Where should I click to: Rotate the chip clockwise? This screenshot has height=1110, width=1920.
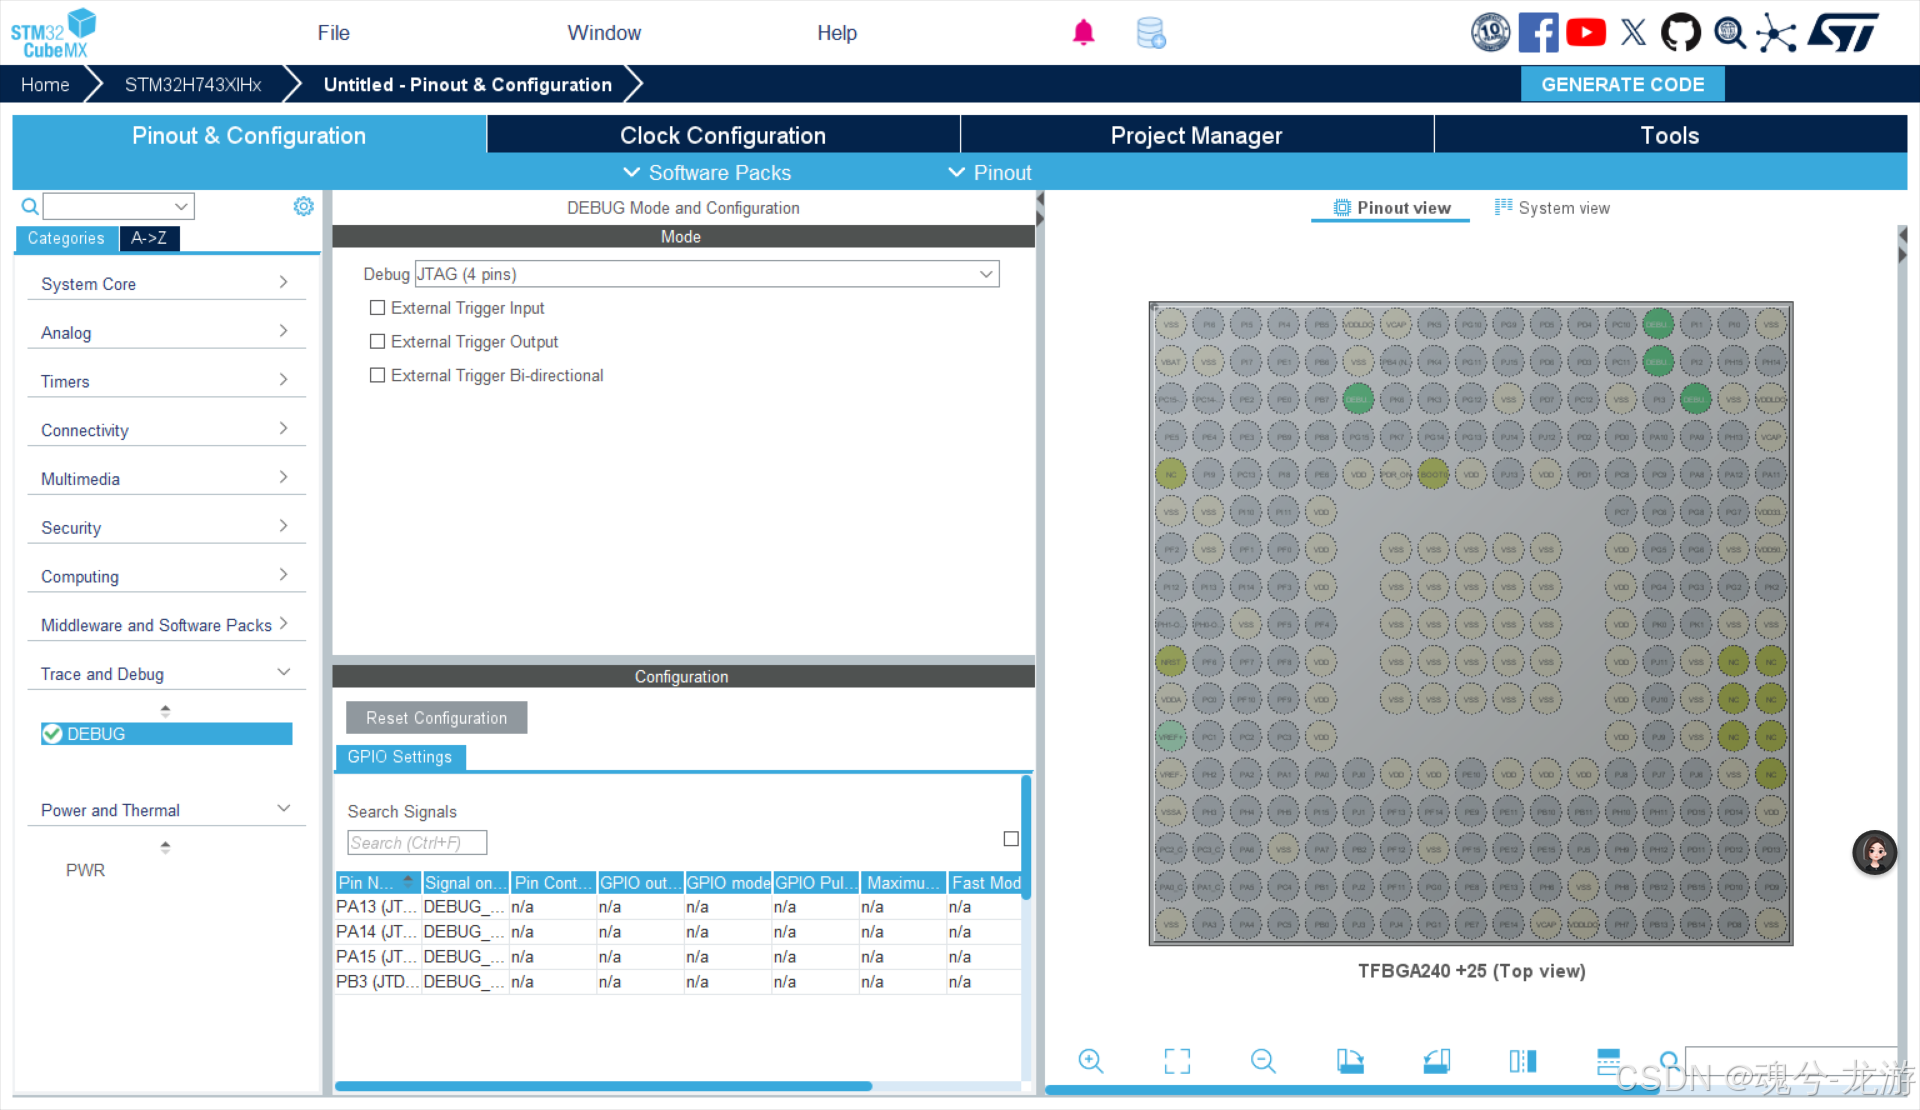point(1350,1061)
